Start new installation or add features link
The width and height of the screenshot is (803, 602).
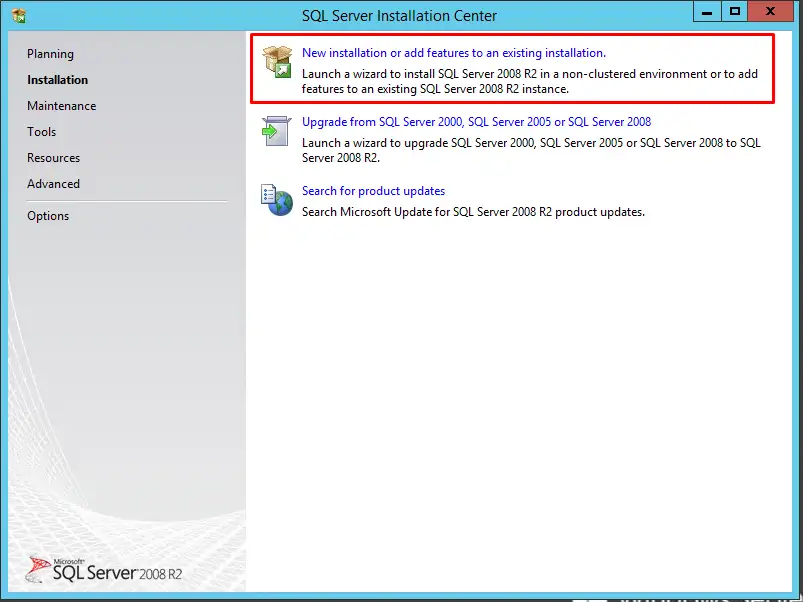pyautogui.click(x=454, y=53)
